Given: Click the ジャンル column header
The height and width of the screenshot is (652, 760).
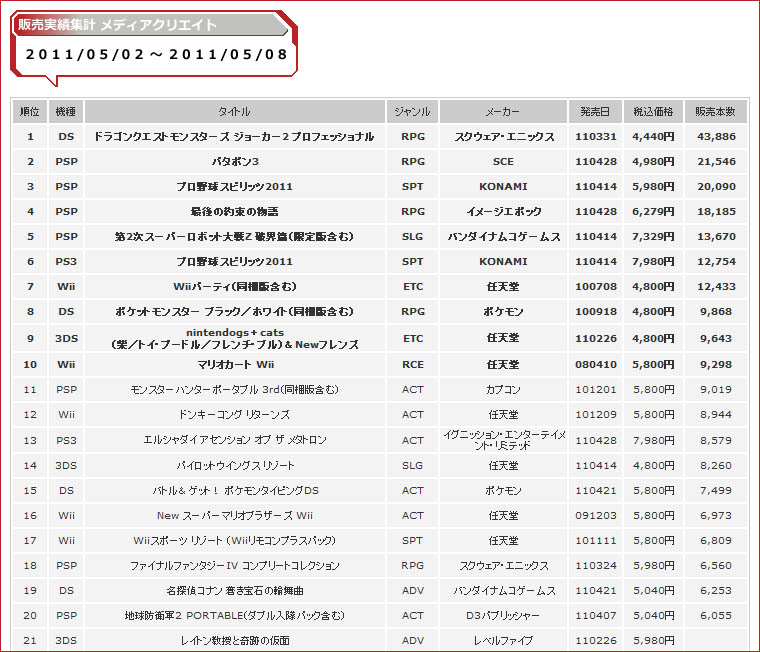Looking at the screenshot, I should click(412, 111).
